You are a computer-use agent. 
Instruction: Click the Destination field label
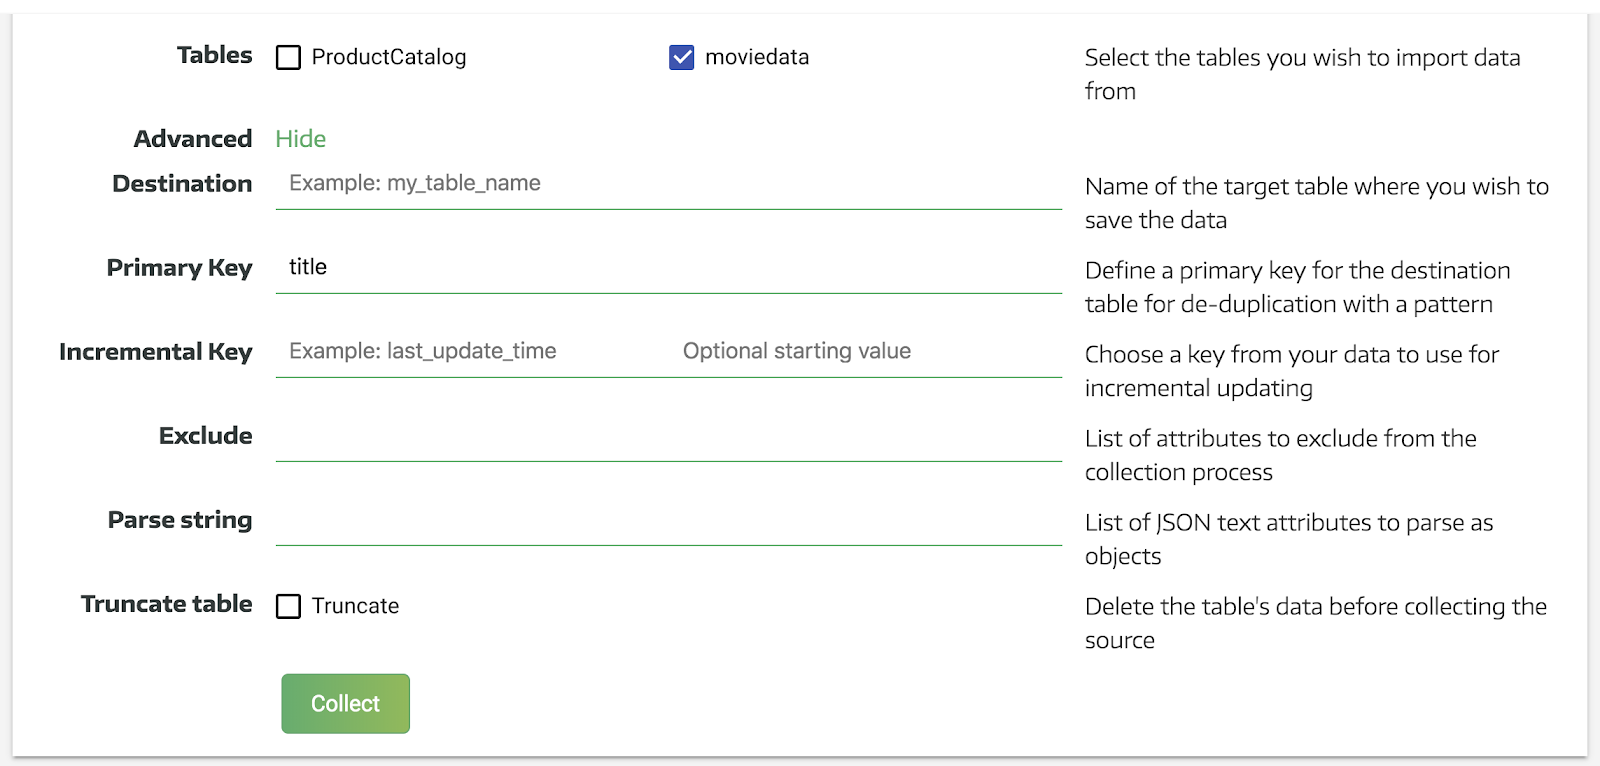(x=182, y=183)
